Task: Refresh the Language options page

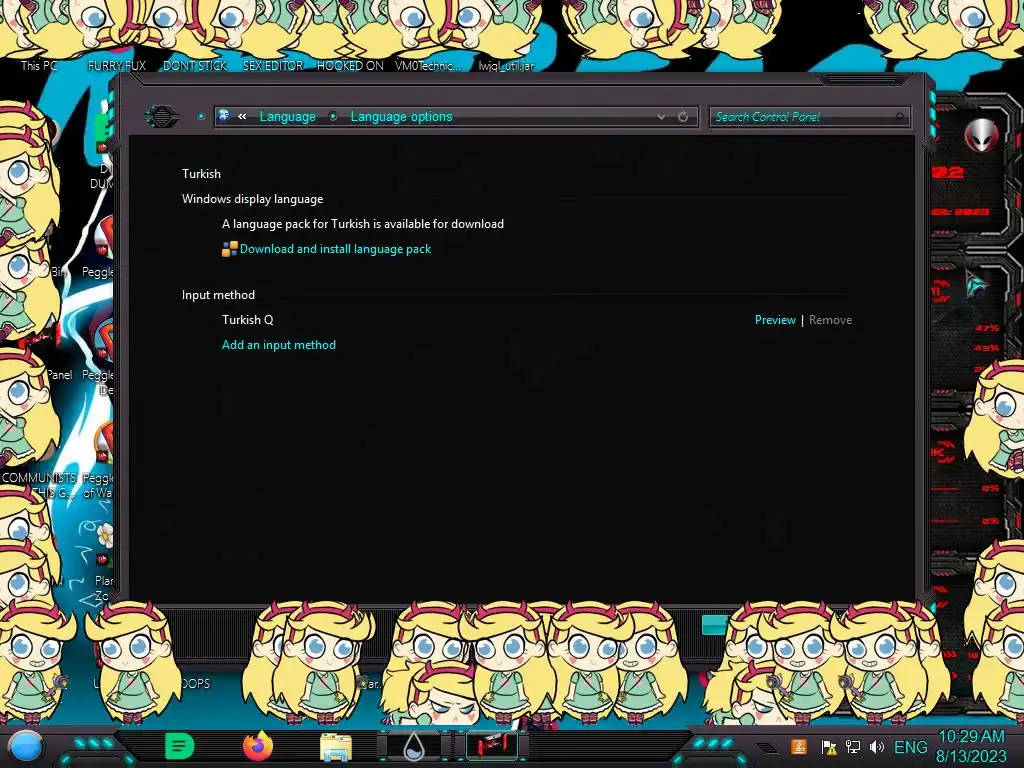Action: coord(683,117)
